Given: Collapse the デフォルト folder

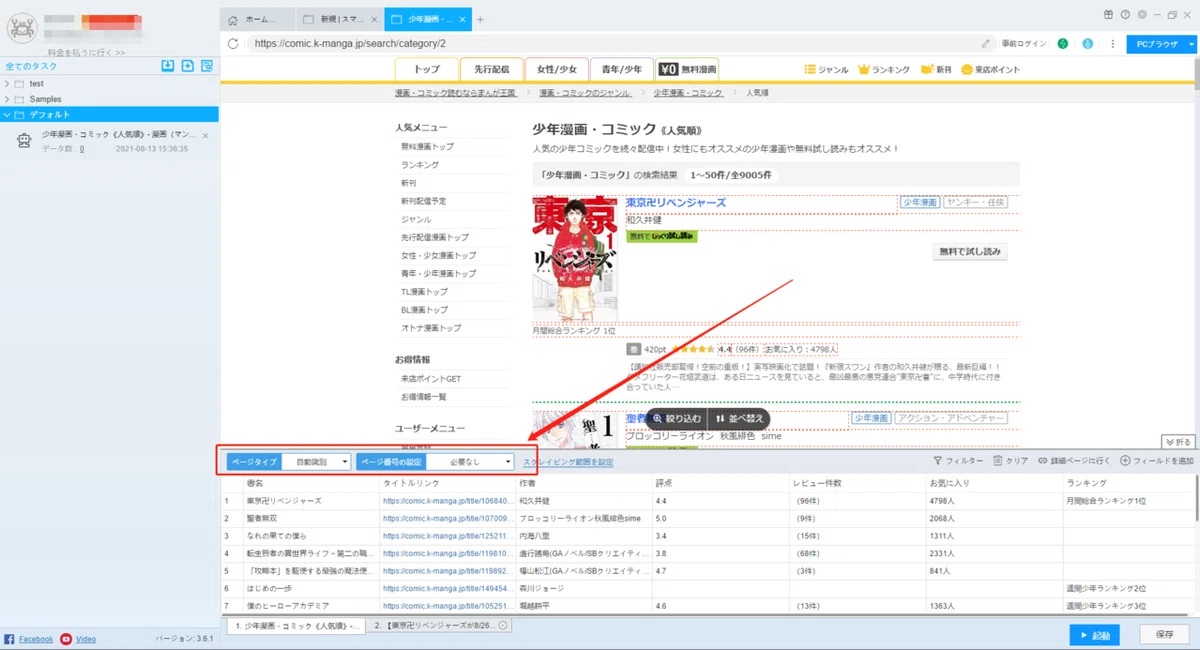Looking at the screenshot, I should pyautogui.click(x=8, y=114).
